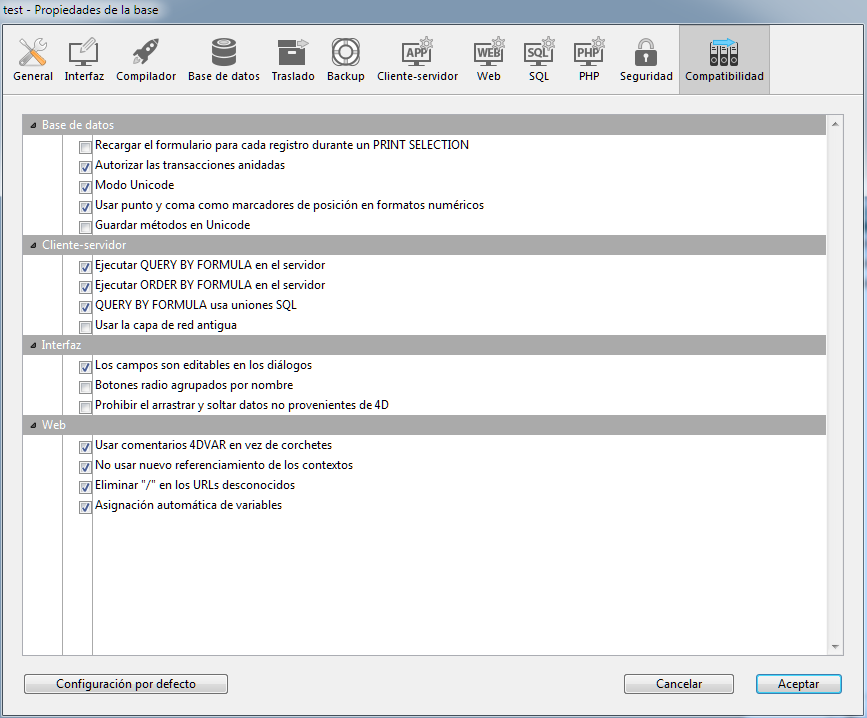Click the list scrollbar up arrow

(x=835, y=124)
